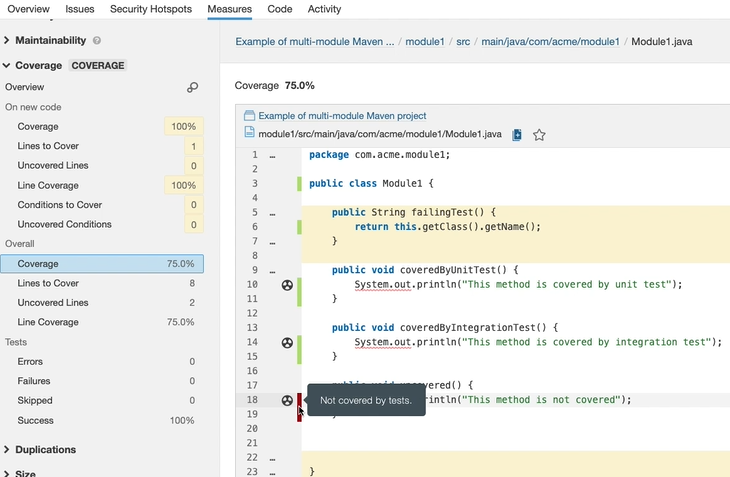
Task: Open issue icon on line 10
Action: pos(287,285)
